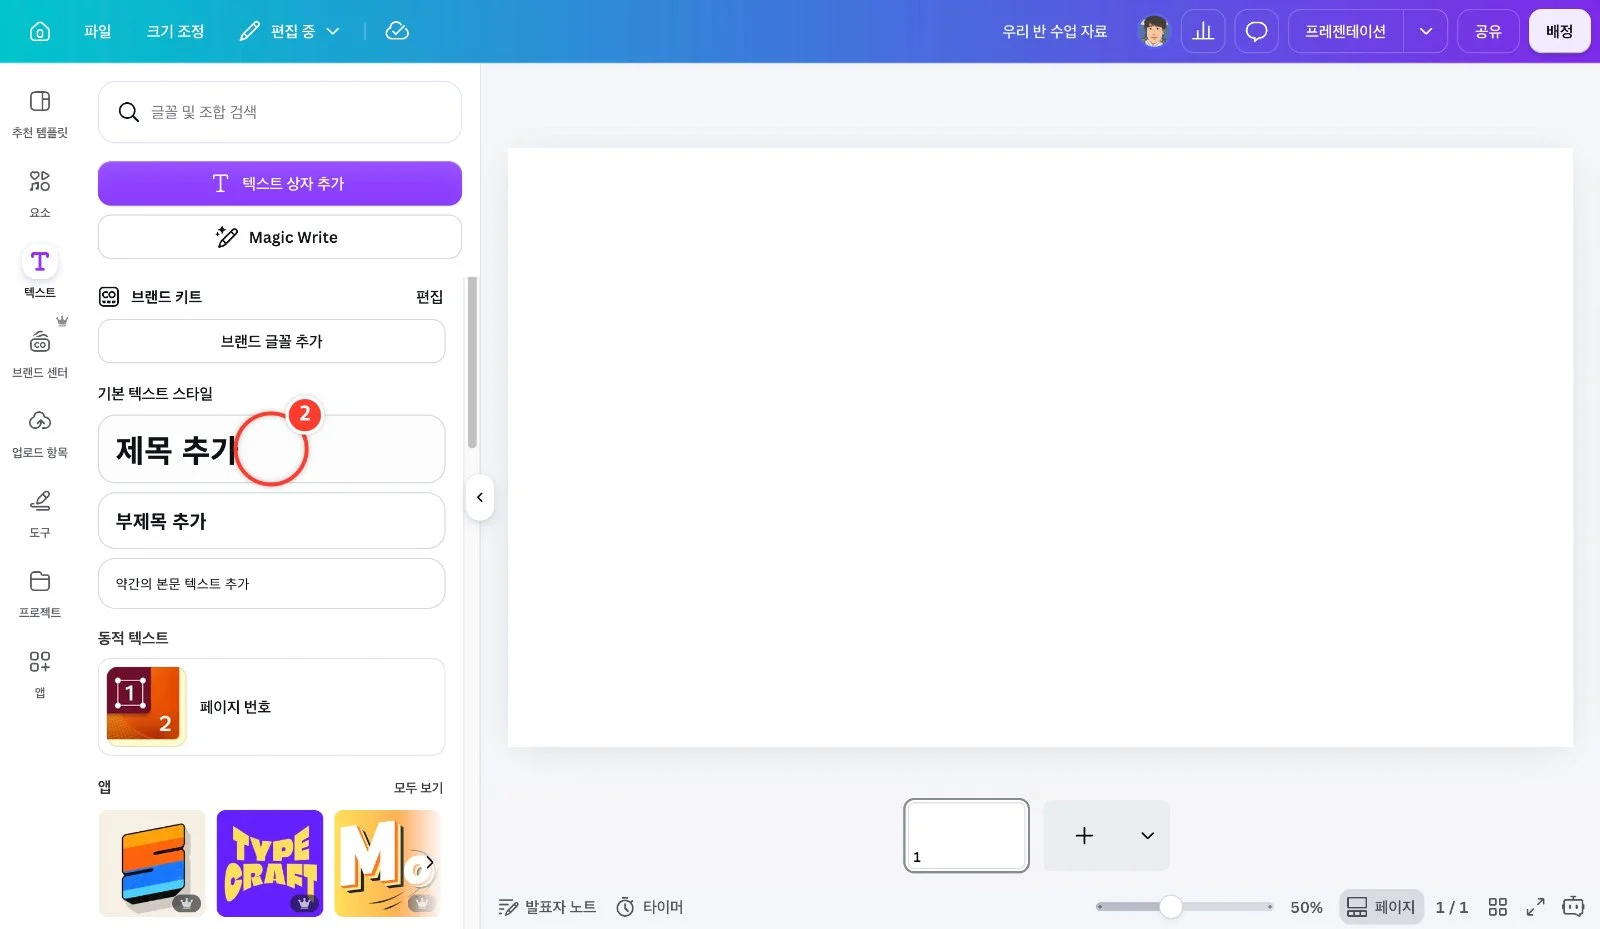
Task: Click 편집 link for brand kit
Action: pos(429,297)
